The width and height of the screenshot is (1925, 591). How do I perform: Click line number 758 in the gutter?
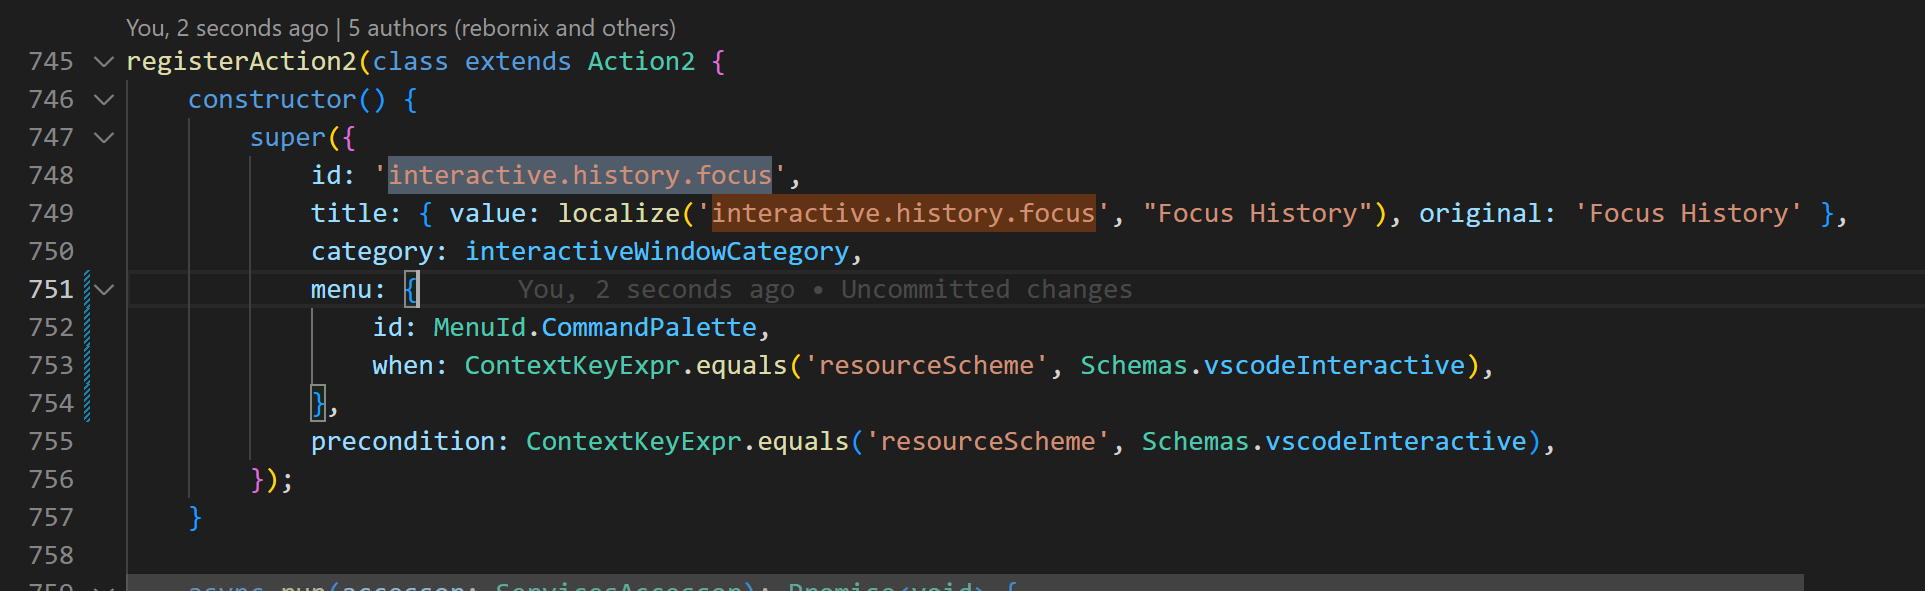point(51,556)
